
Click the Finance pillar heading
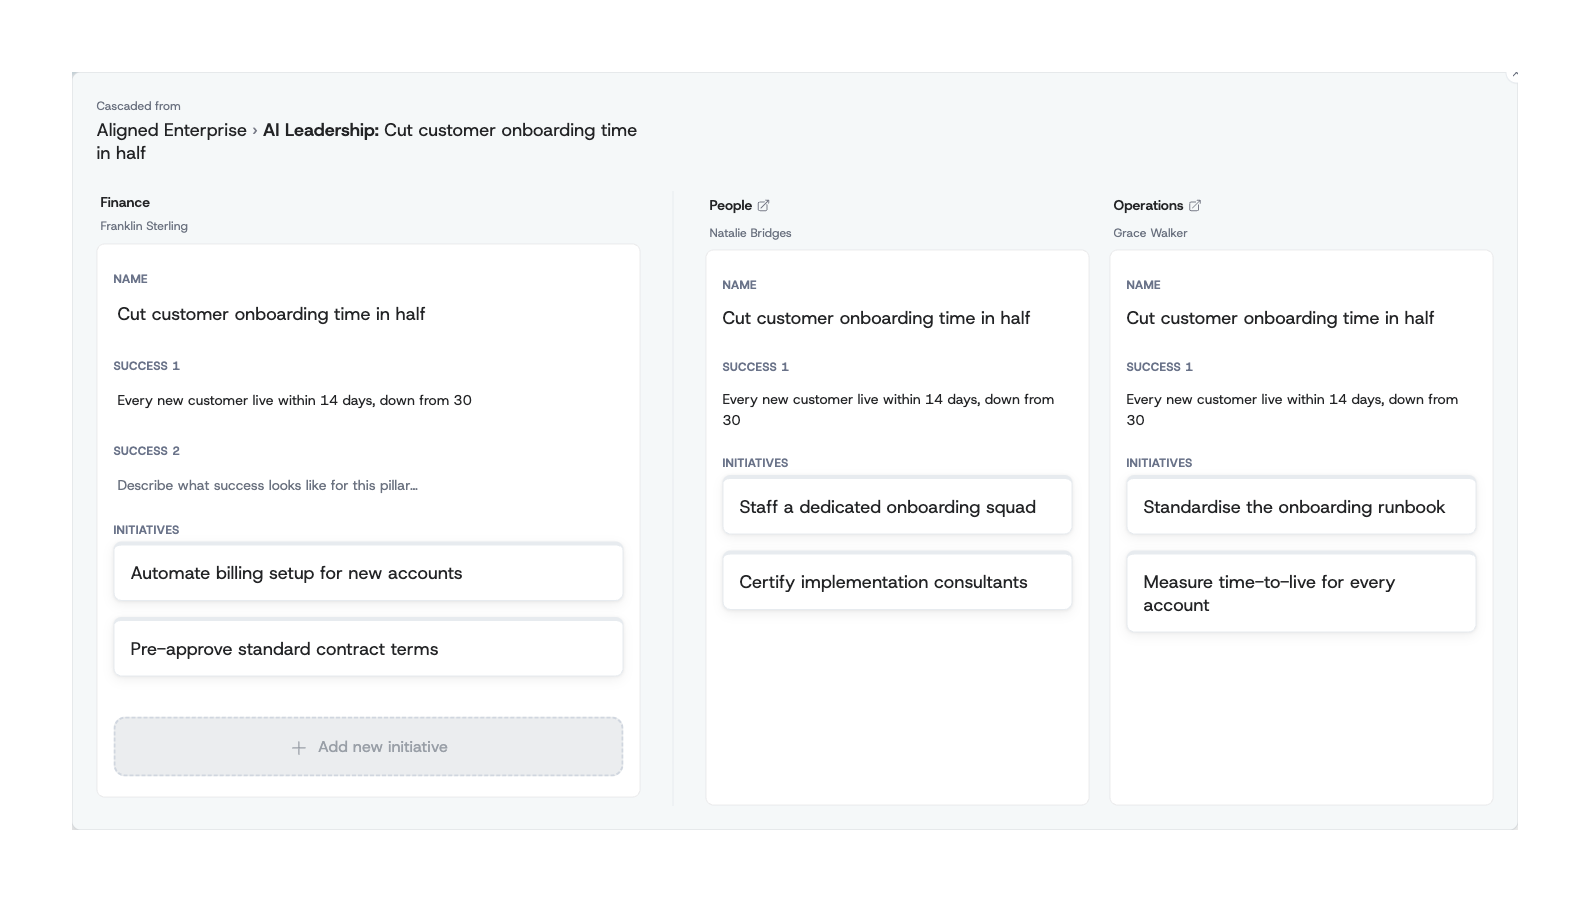(125, 202)
